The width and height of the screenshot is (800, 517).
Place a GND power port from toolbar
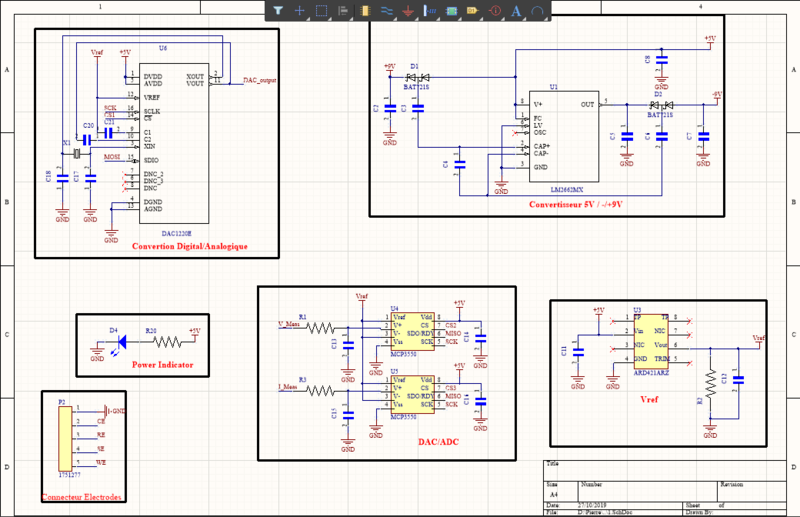[408, 10]
